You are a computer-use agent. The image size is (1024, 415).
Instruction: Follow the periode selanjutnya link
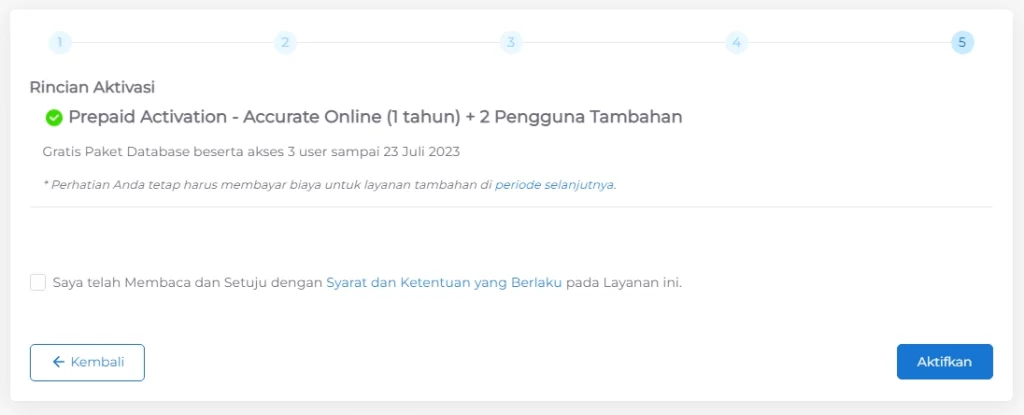pos(555,185)
